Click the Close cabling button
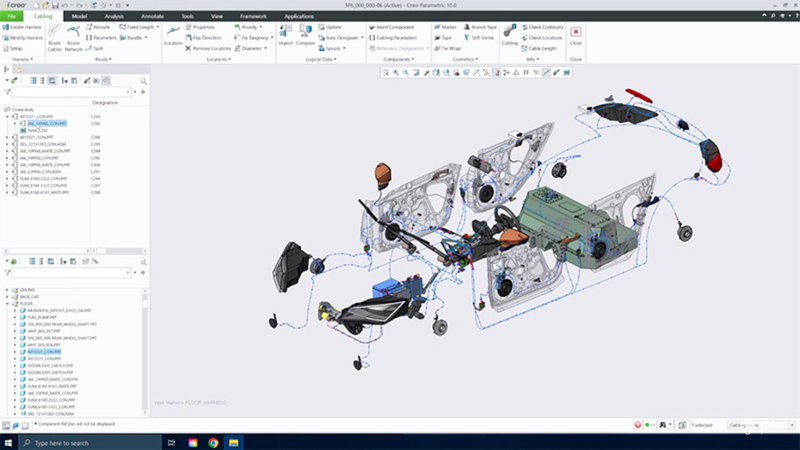The height and width of the screenshot is (450, 800). click(x=576, y=36)
